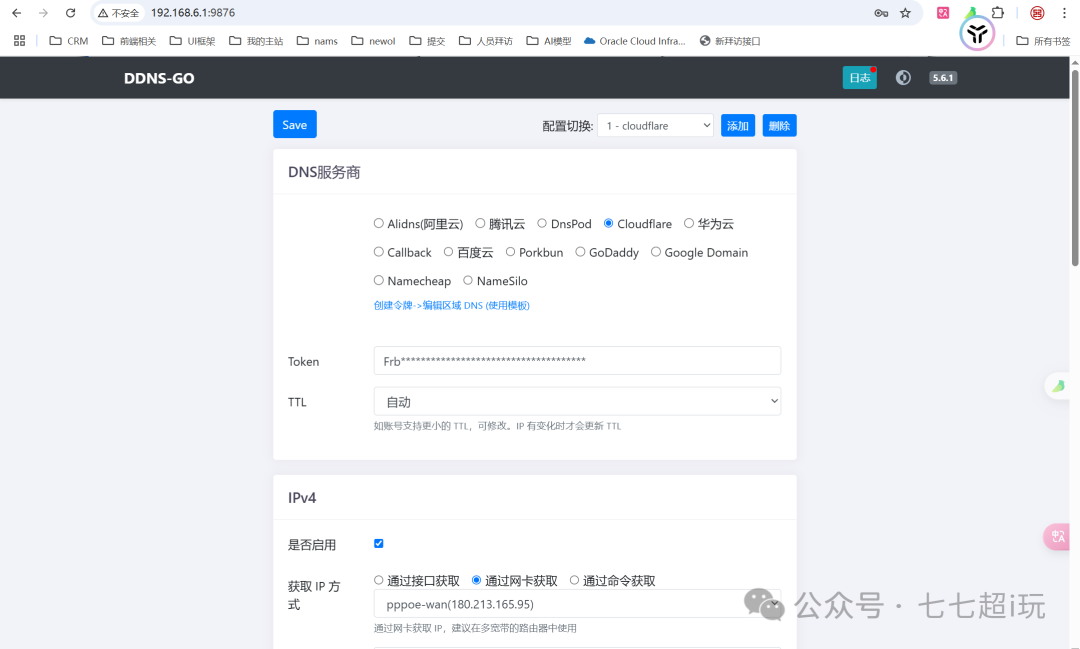Uncheck the IPv4 是否启用 checkbox
This screenshot has height=649, width=1080.
379,544
